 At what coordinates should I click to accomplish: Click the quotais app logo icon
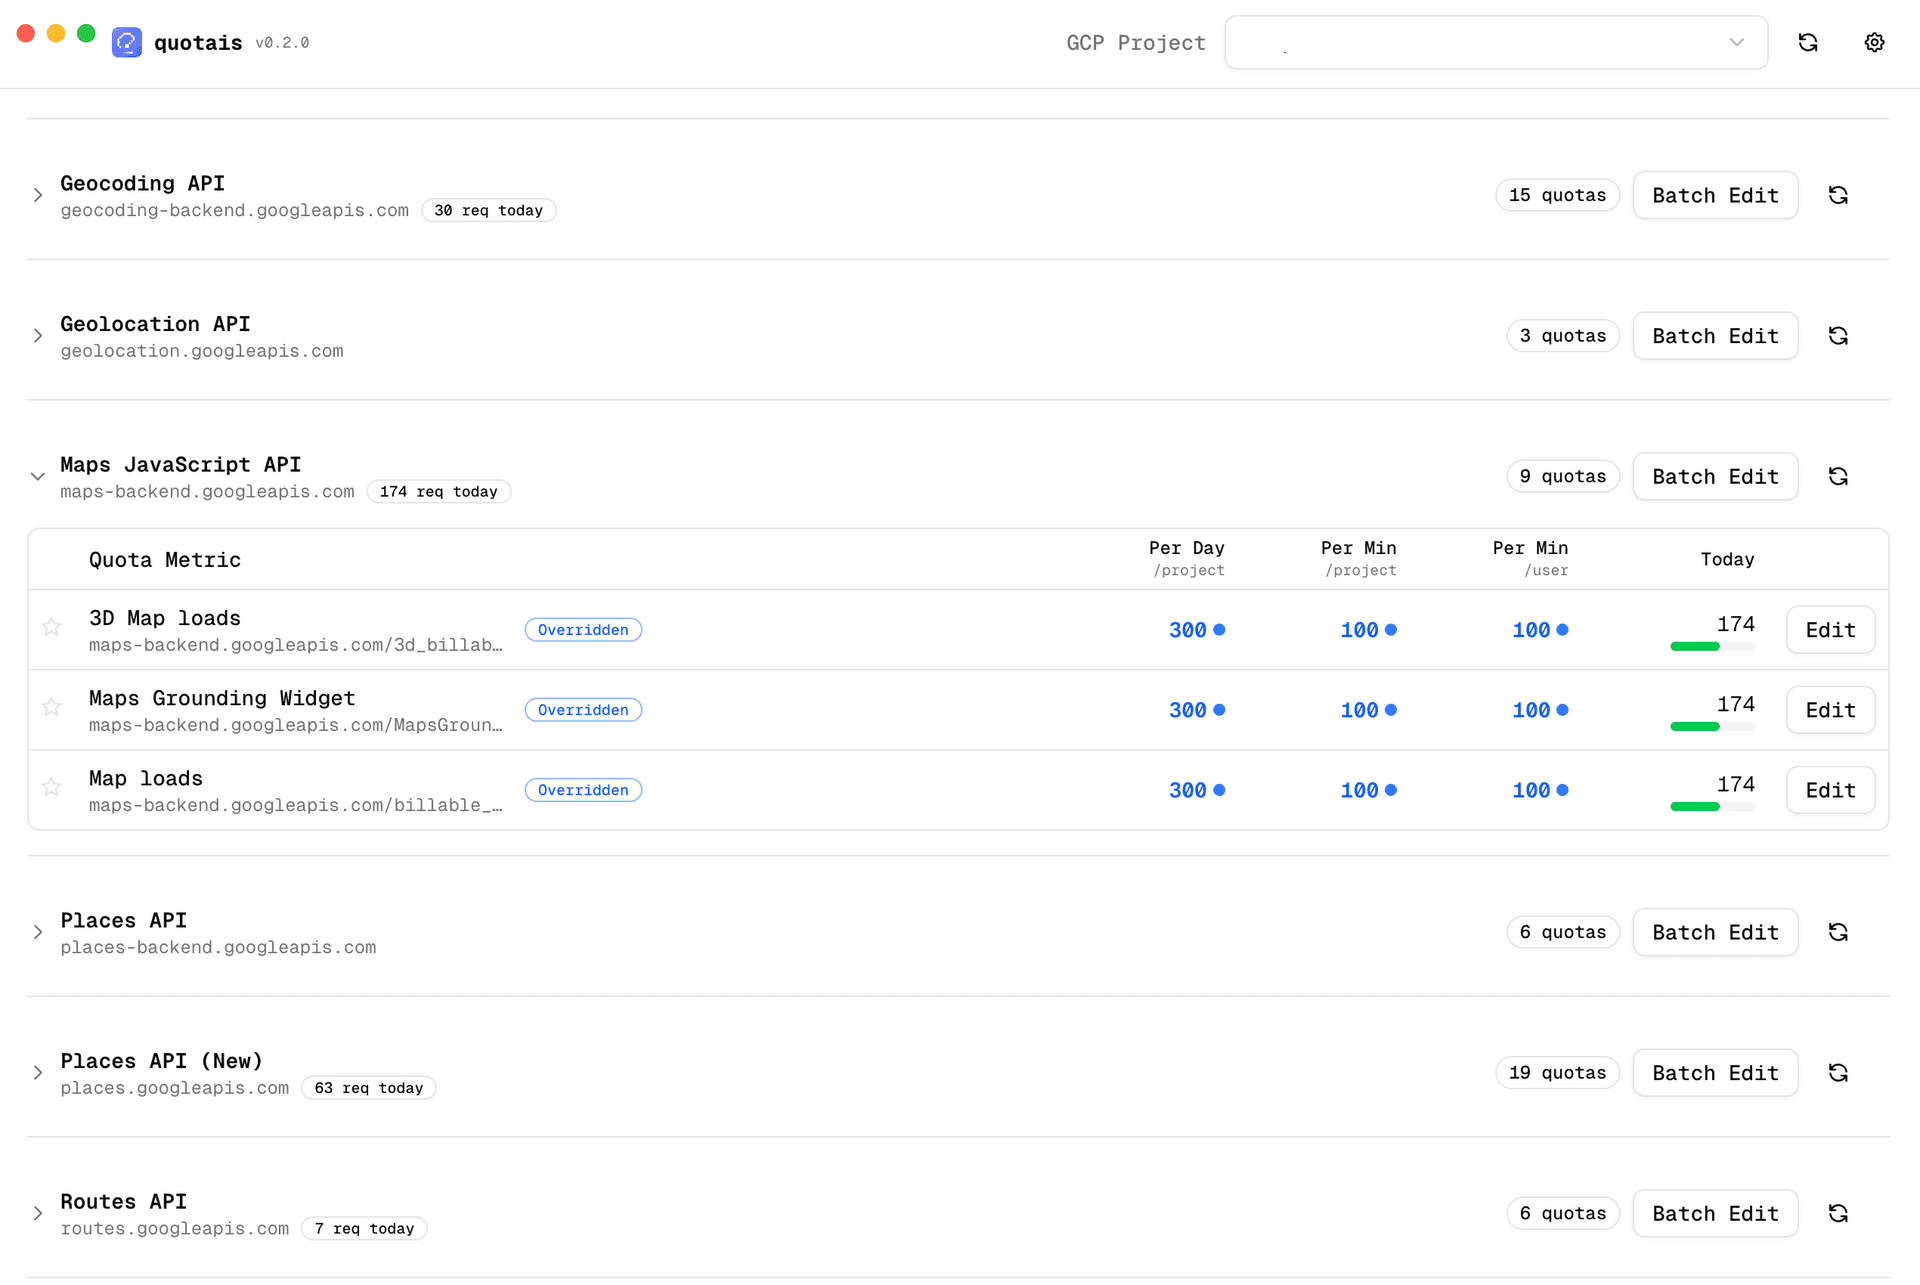pyautogui.click(x=126, y=42)
